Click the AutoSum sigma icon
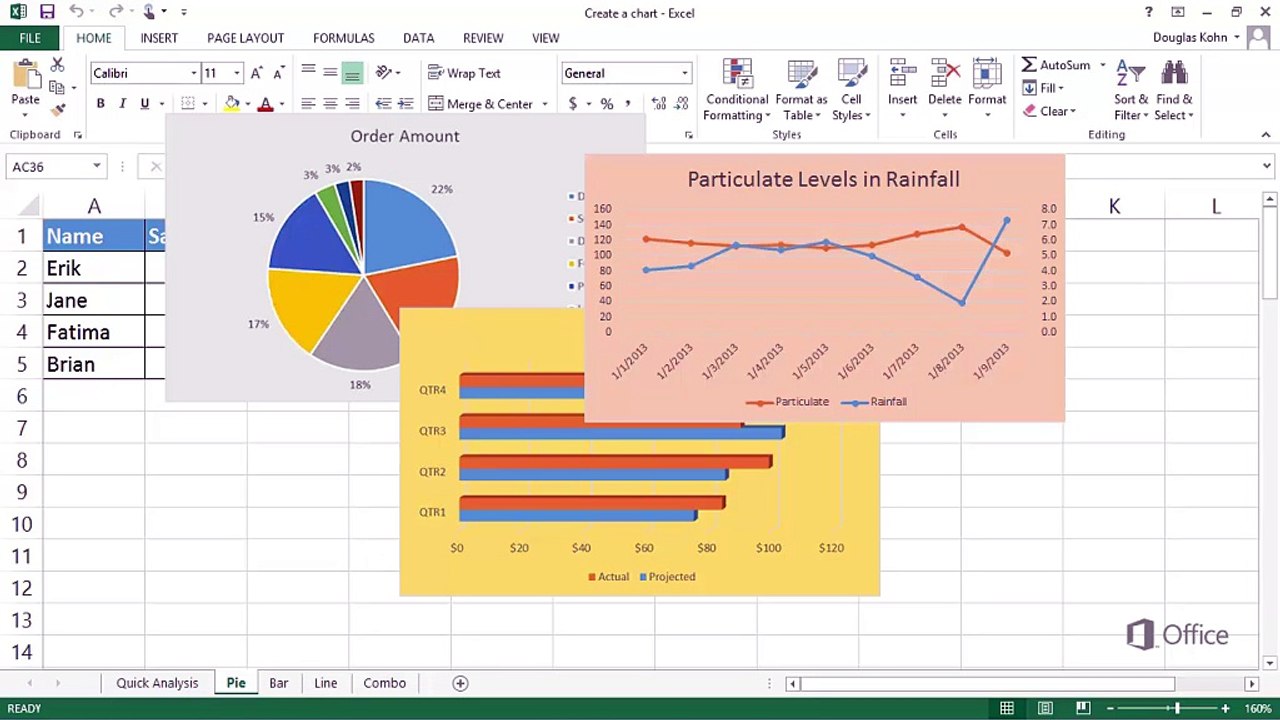Image resolution: width=1280 pixels, height=720 pixels. click(1029, 65)
